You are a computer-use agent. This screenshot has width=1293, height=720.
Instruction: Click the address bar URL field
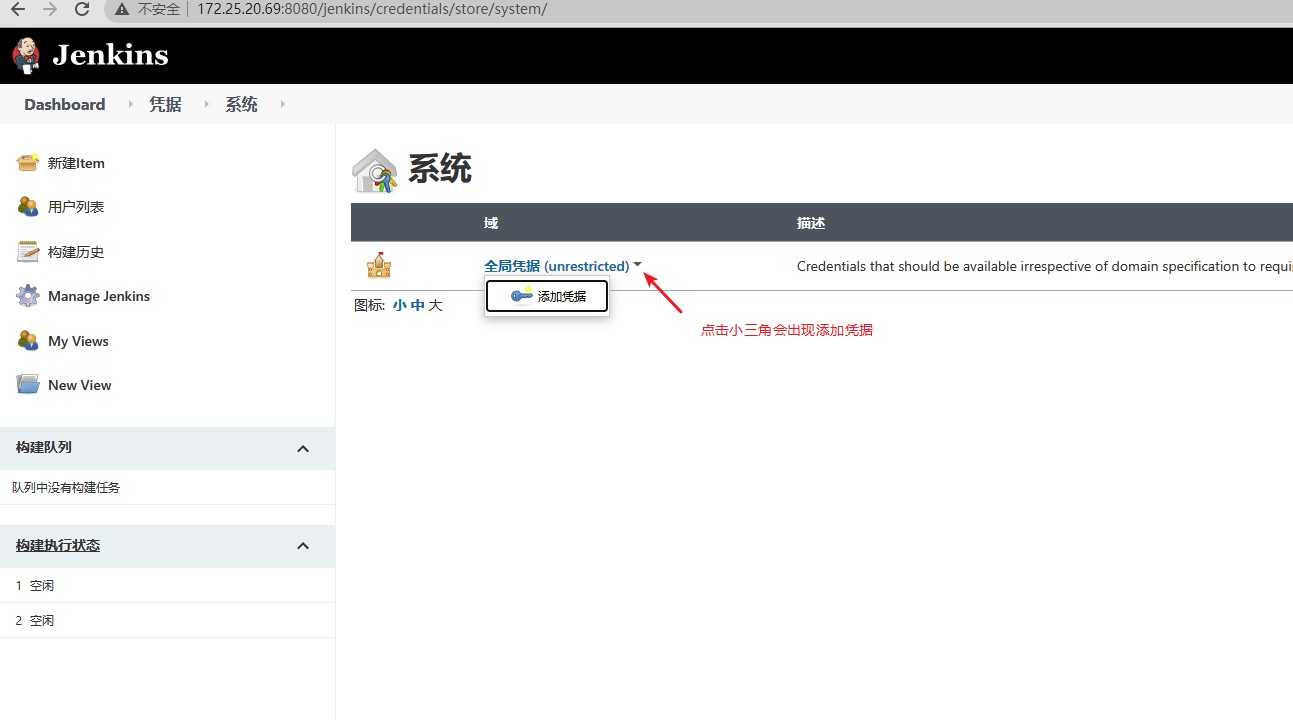coord(372,10)
